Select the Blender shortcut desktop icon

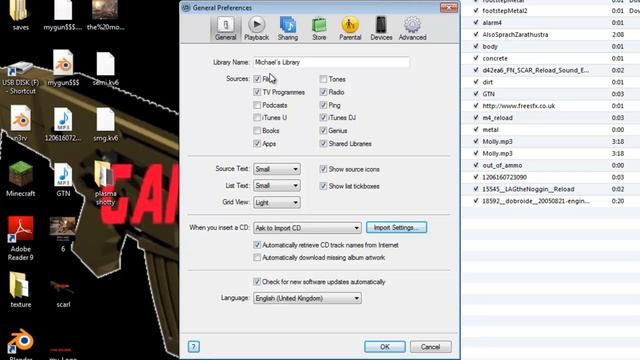coord(20,345)
